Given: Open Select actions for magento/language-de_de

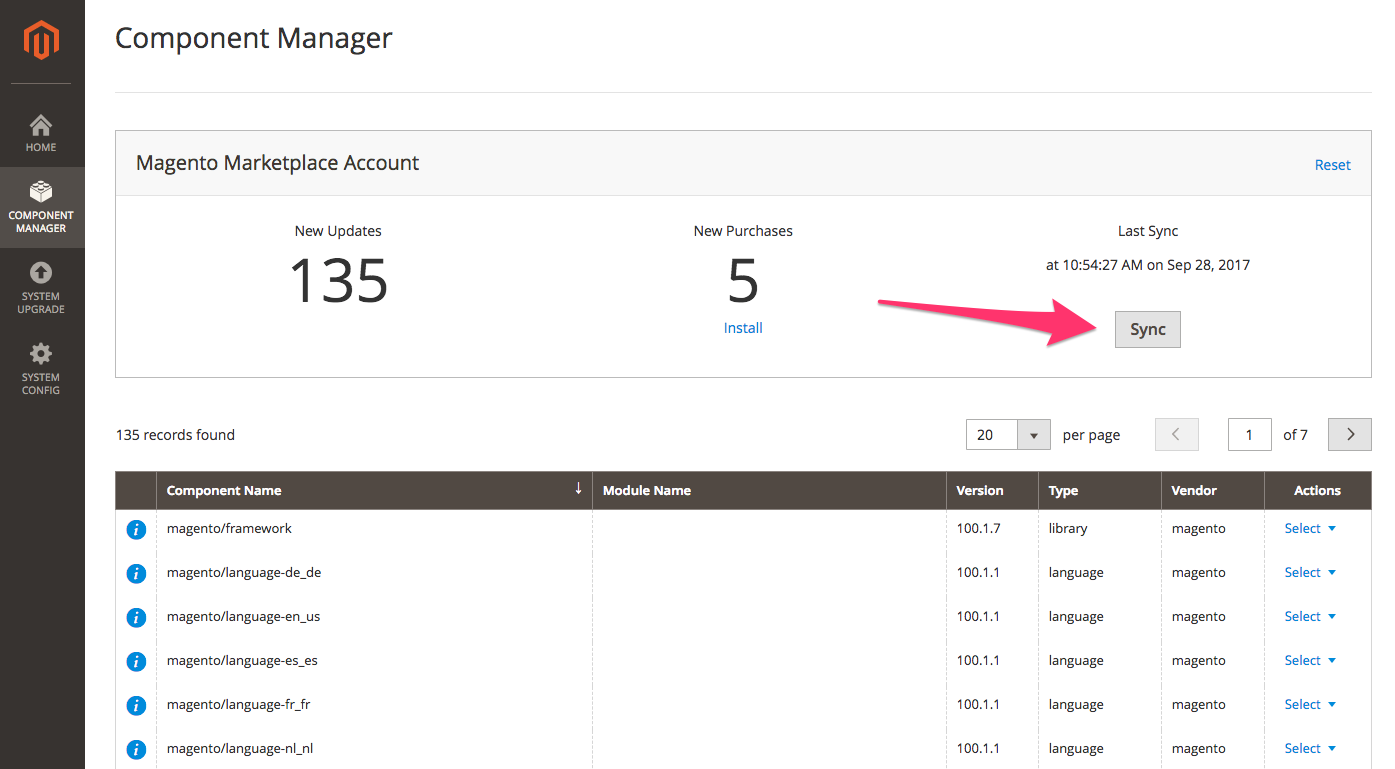Looking at the screenshot, I should pyautogui.click(x=1310, y=572).
